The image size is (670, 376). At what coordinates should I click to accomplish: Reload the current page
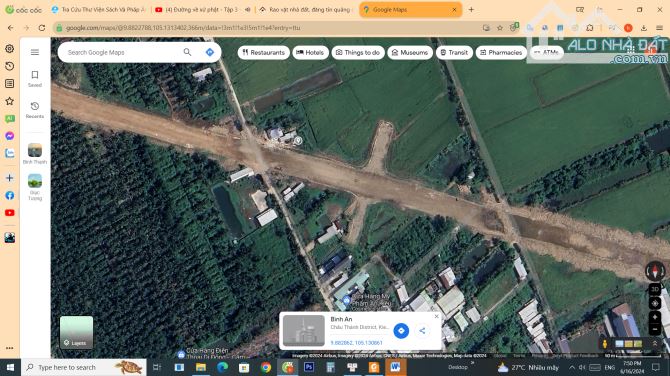42,28
